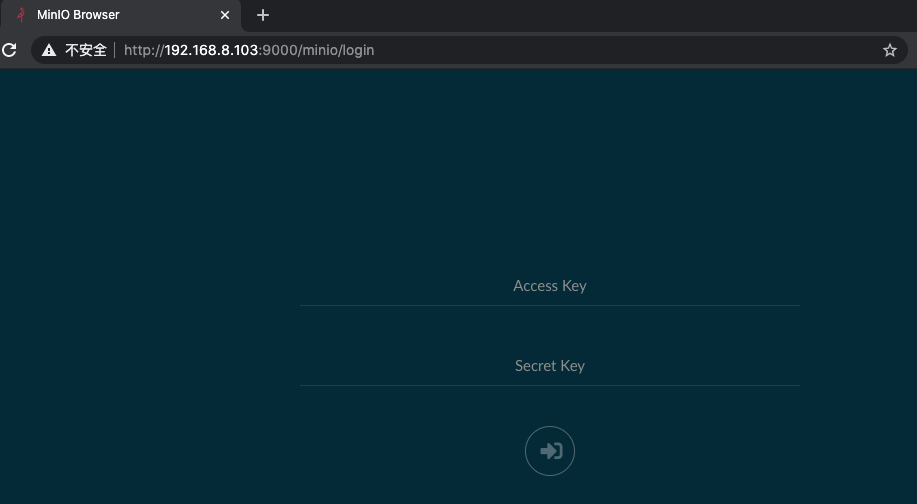
Task: Click empty address bar space before star
Action: [x=620, y=50]
